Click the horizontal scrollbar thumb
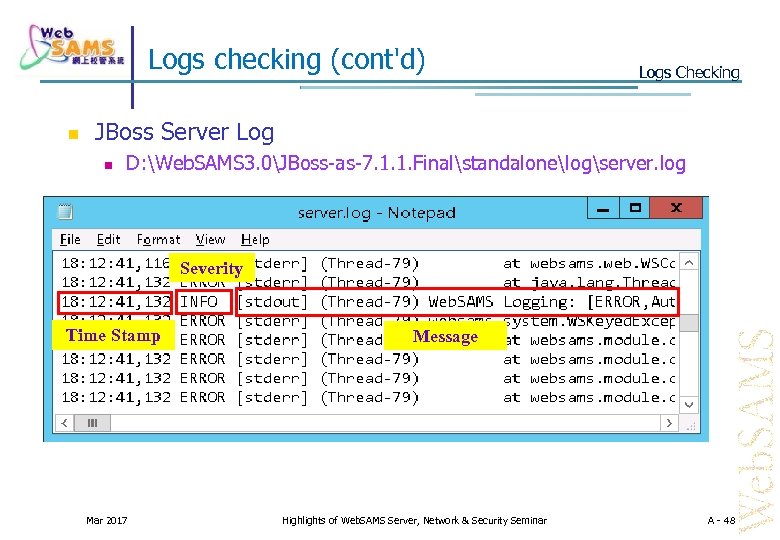The height and width of the screenshot is (540, 780). 93,423
